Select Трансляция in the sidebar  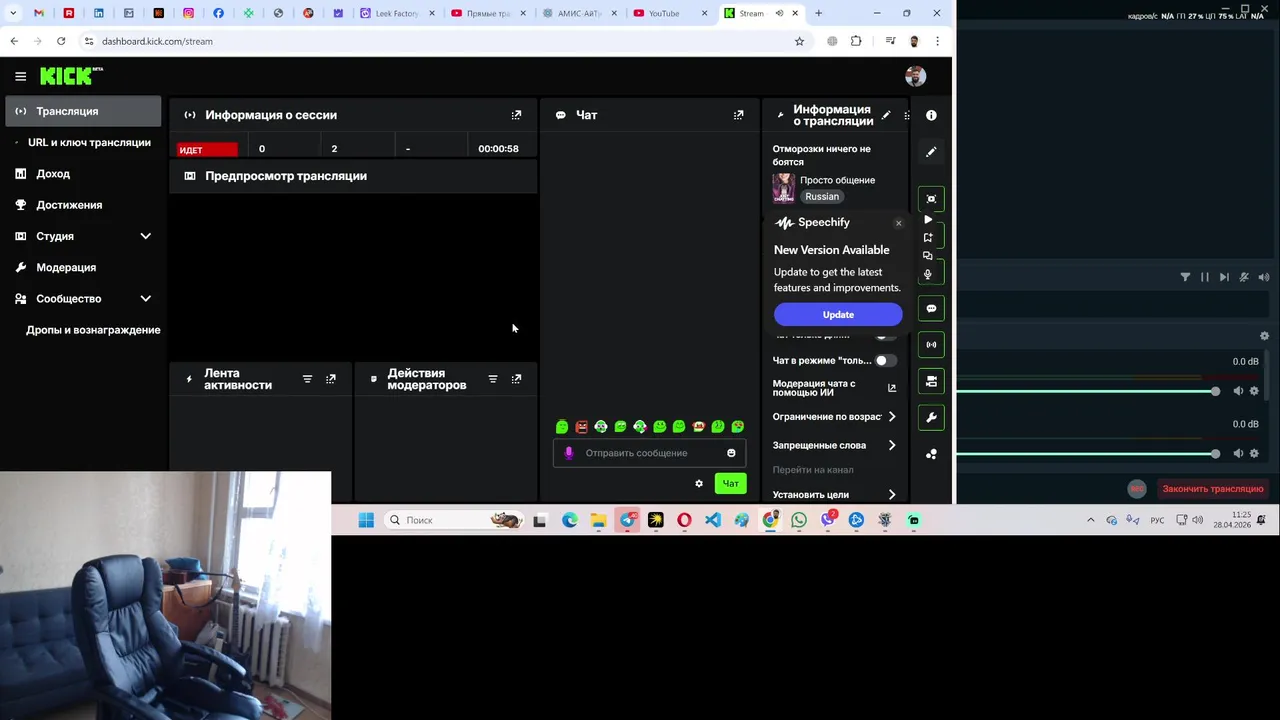pyautogui.click(x=83, y=111)
